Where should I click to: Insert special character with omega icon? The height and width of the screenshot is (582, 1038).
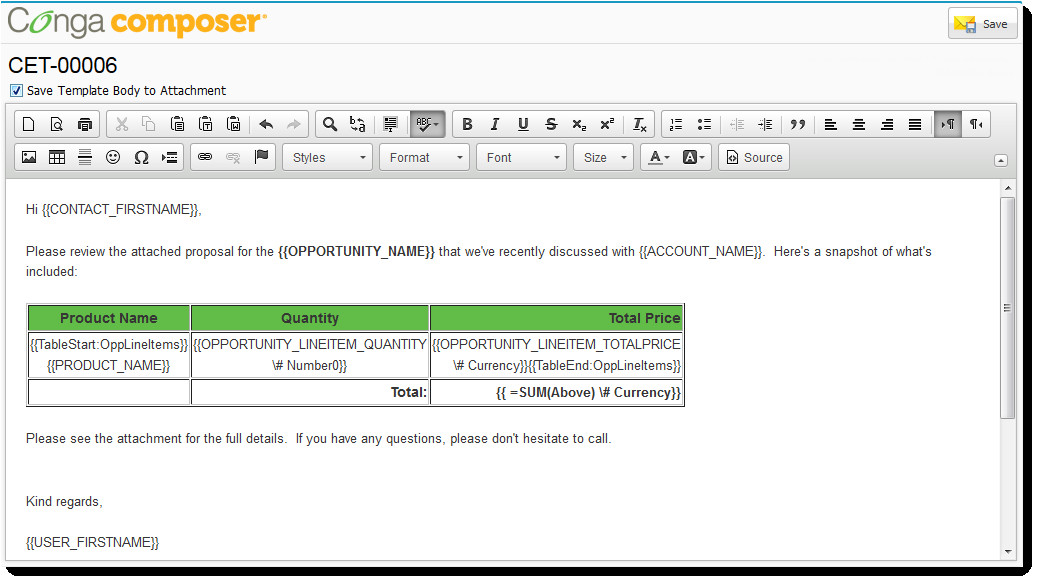[141, 158]
